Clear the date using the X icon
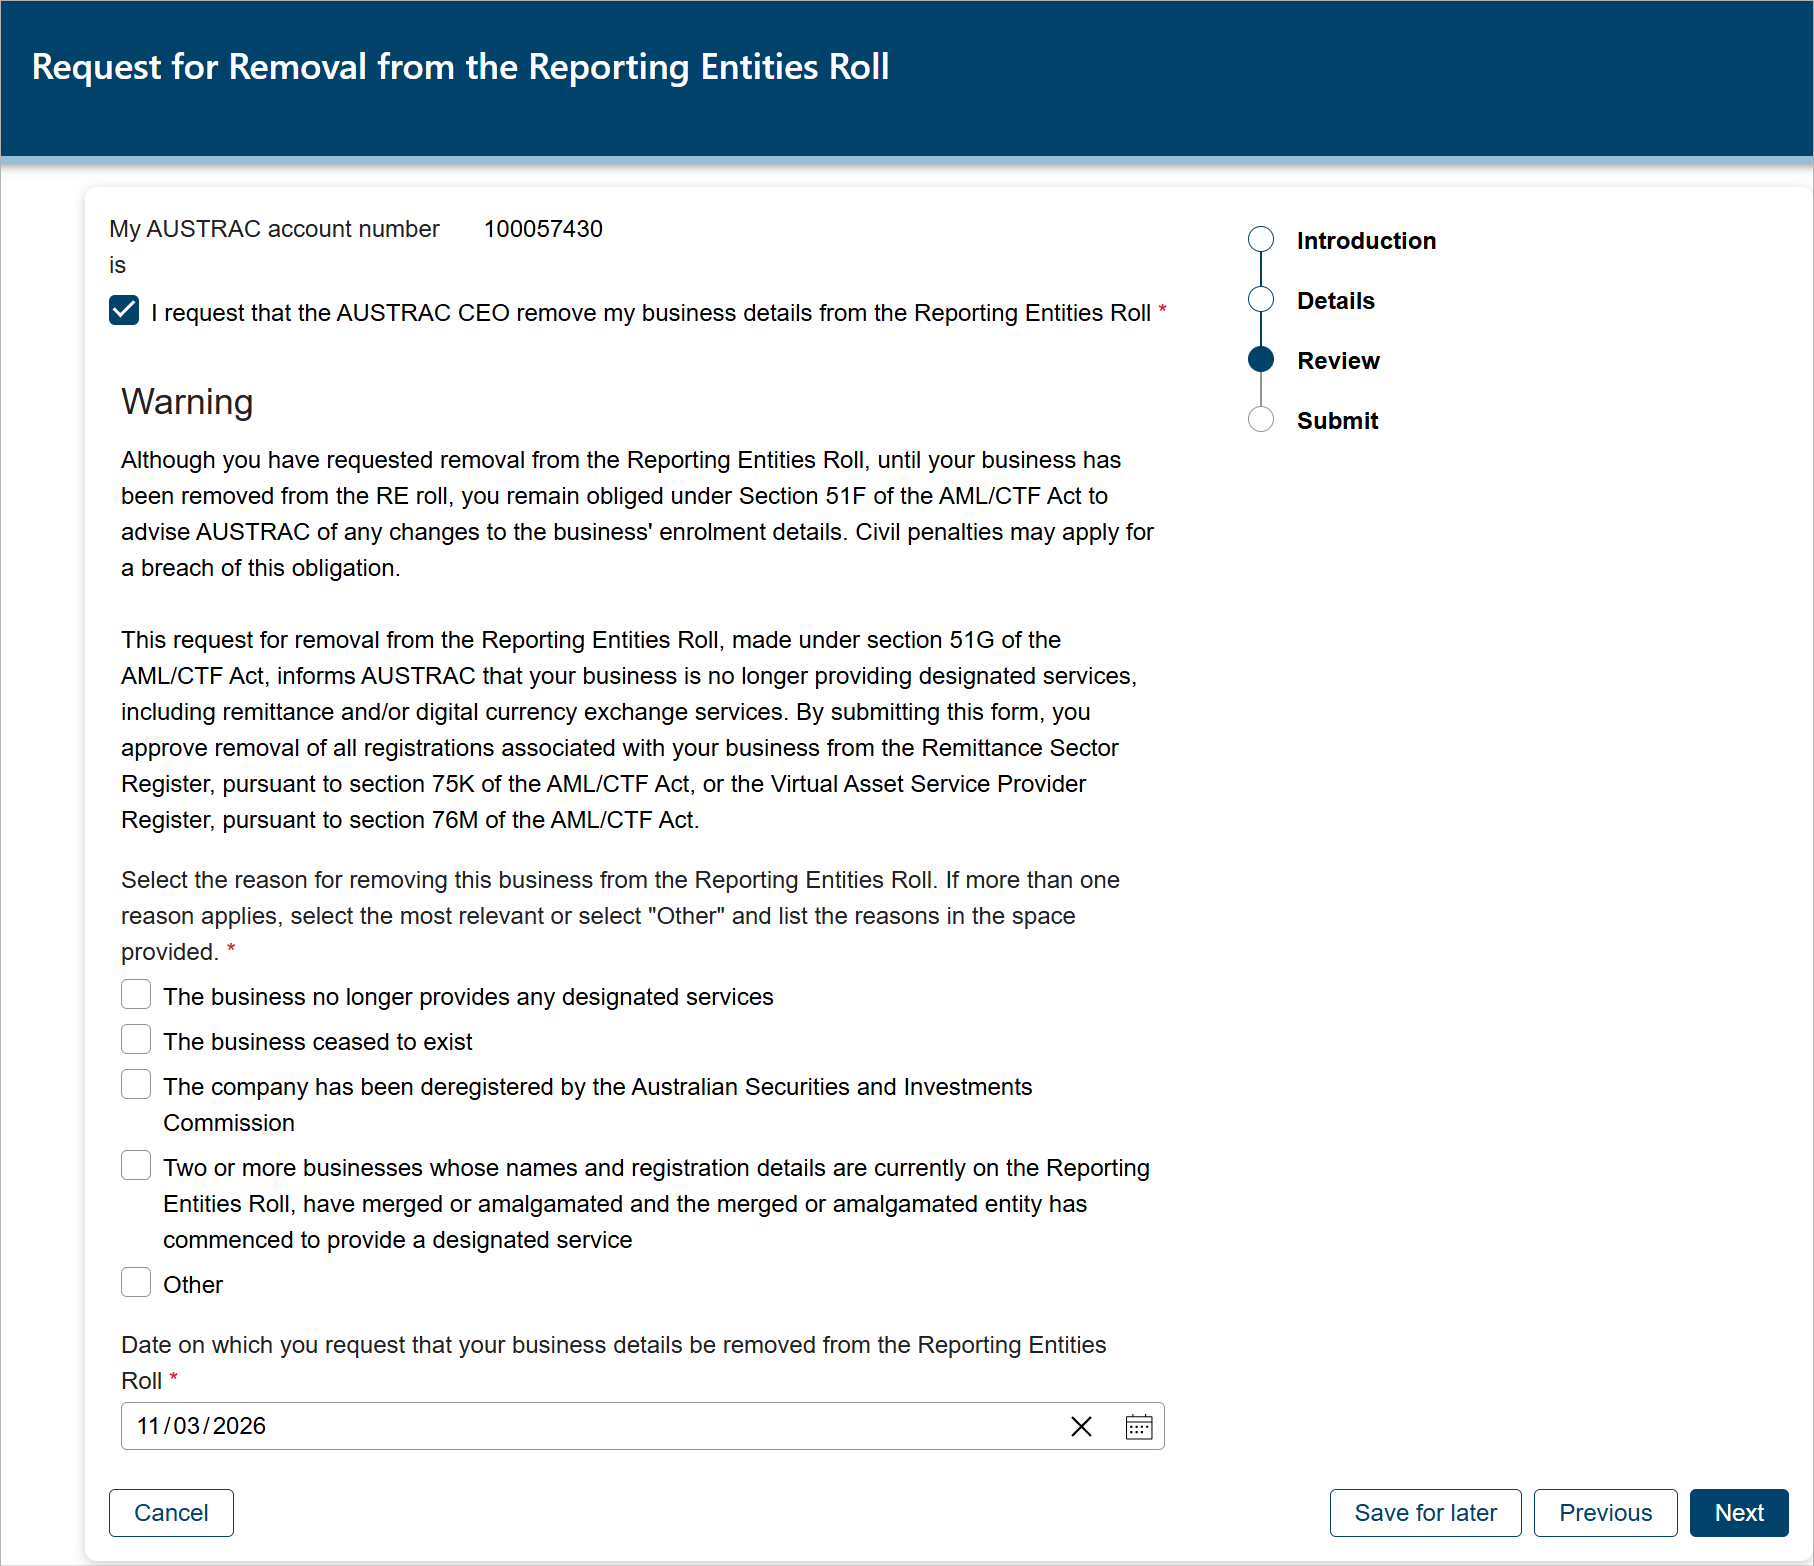Image resolution: width=1814 pixels, height=1566 pixels. tap(1081, 1427)
